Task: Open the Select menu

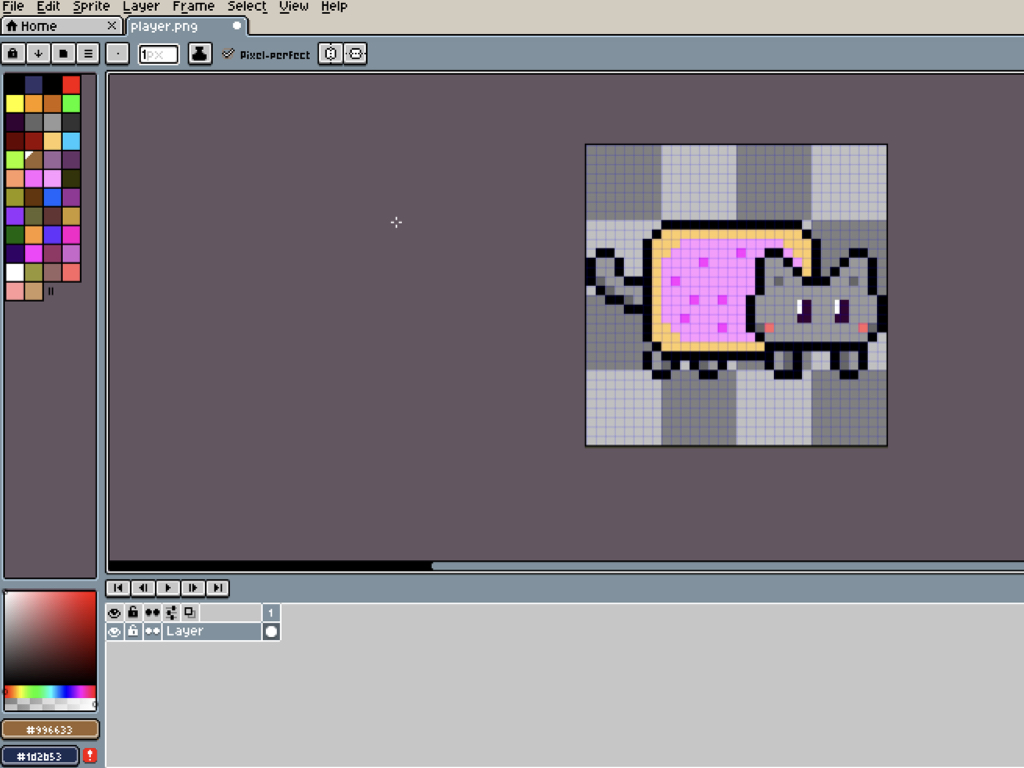Action: pos(247,7)
